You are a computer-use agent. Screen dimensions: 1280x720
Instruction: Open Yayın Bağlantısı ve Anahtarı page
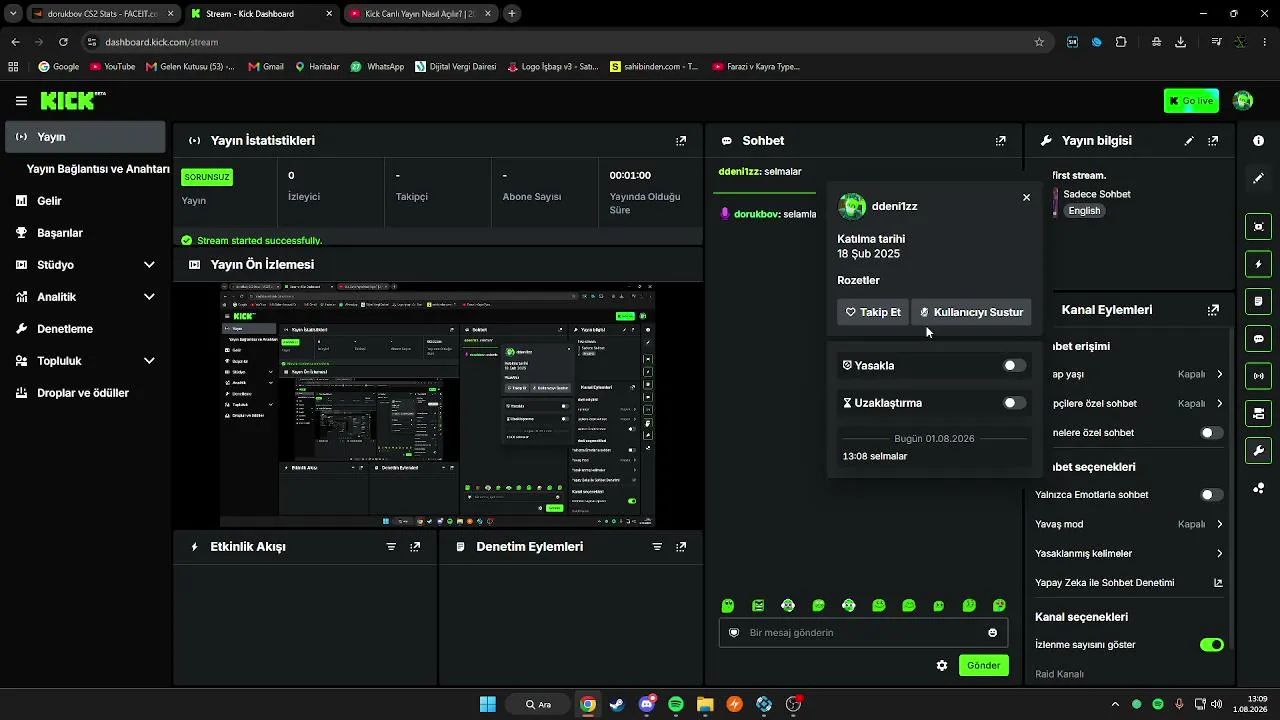coord(98,169)
